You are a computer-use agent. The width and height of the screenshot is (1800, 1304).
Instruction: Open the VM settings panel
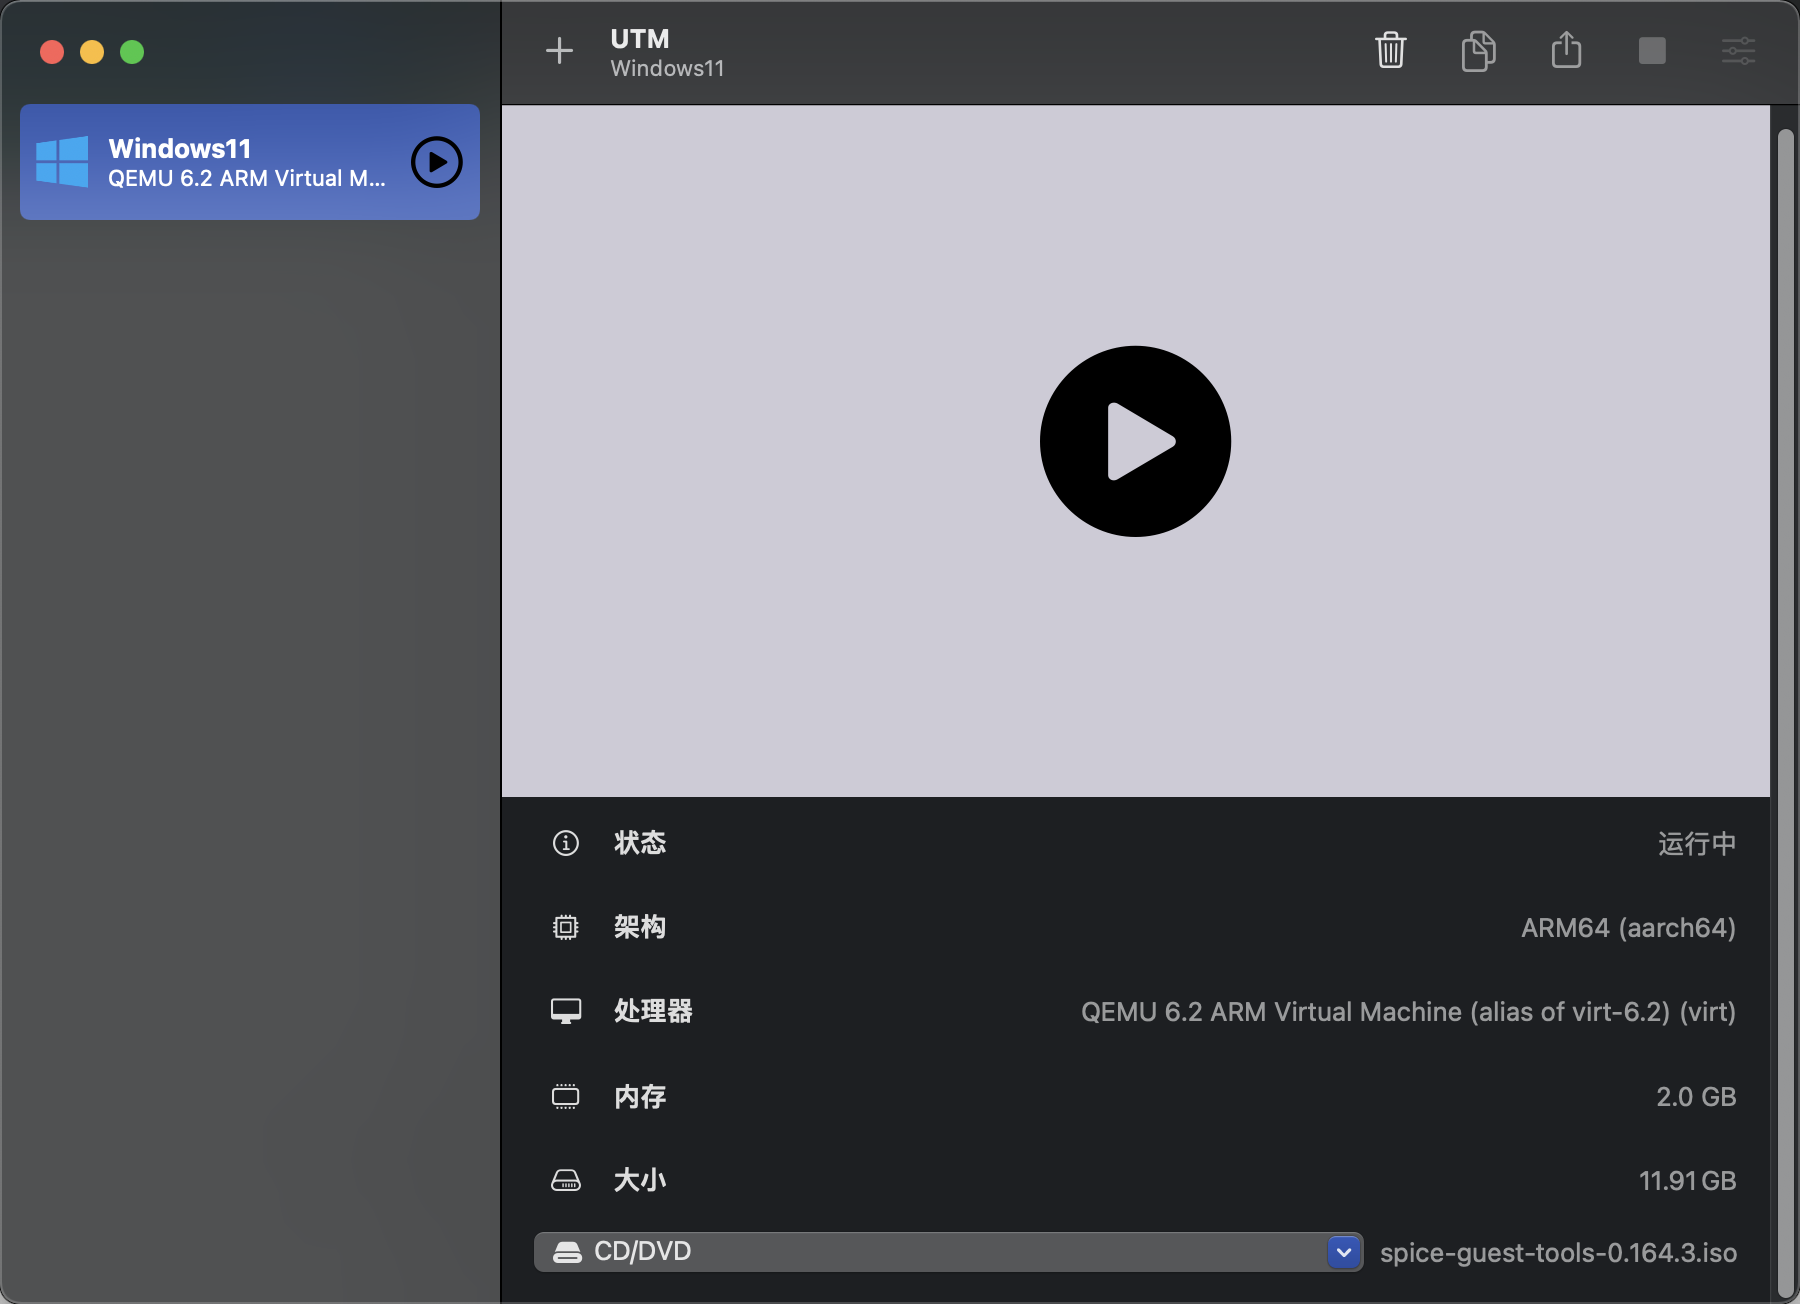[1738, 51]
